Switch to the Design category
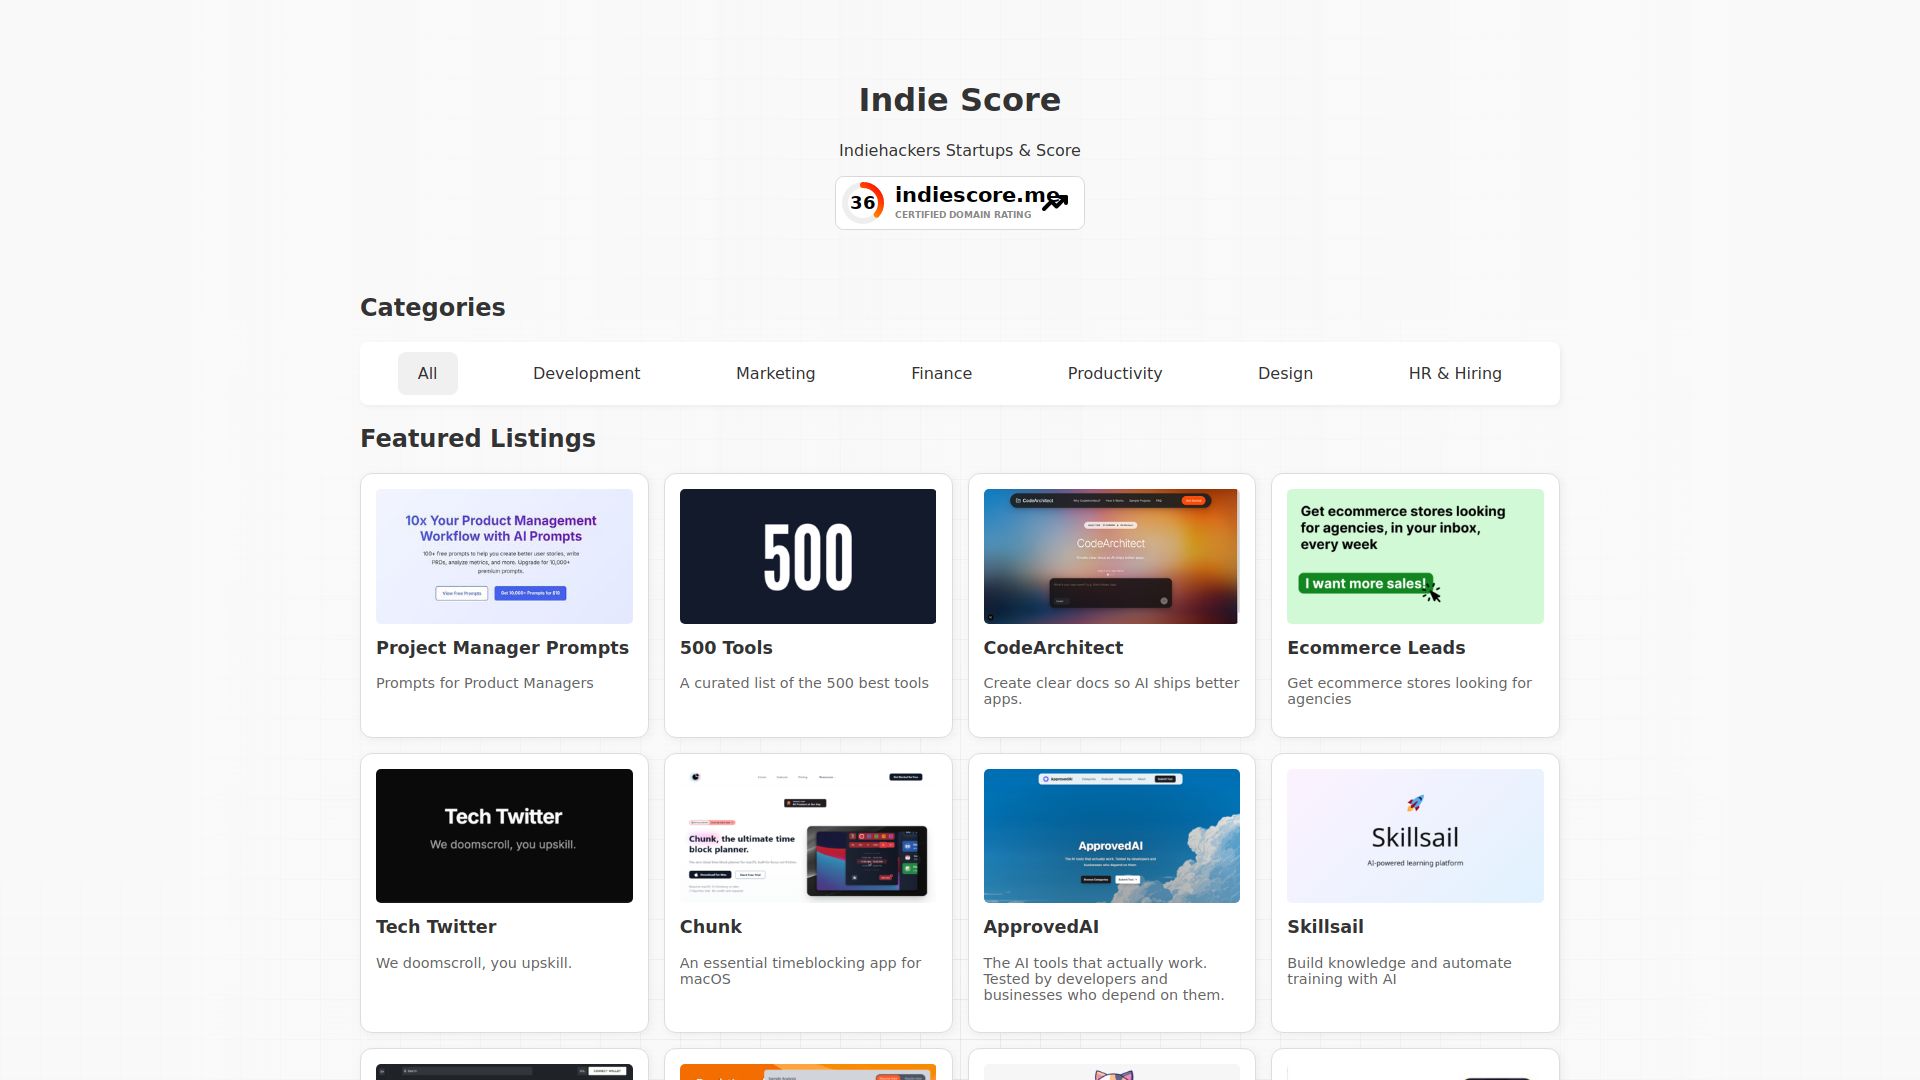This screenshot has width=1920, height=1080. coord(1285,373)
